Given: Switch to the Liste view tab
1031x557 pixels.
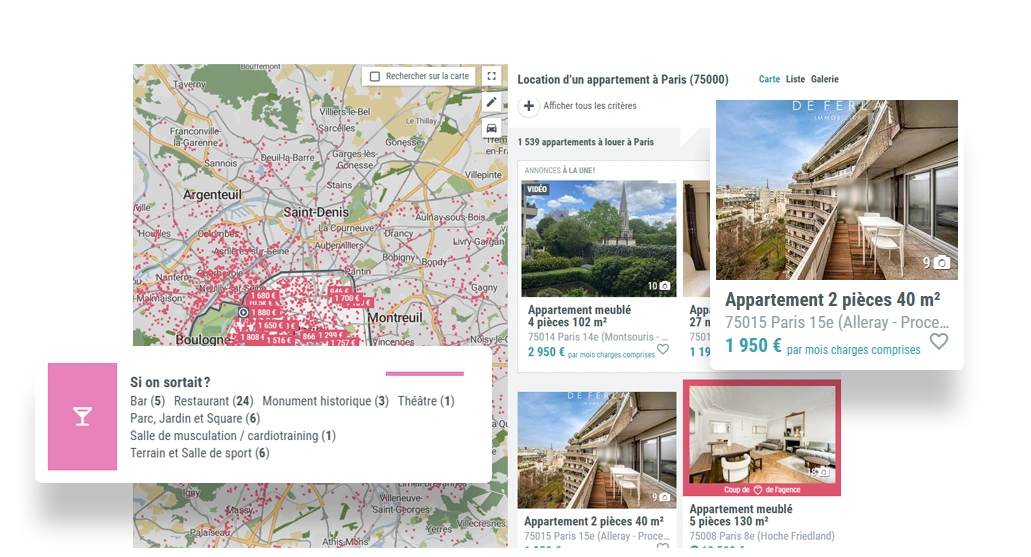Looking at the screenshot, I should point(795,79).
